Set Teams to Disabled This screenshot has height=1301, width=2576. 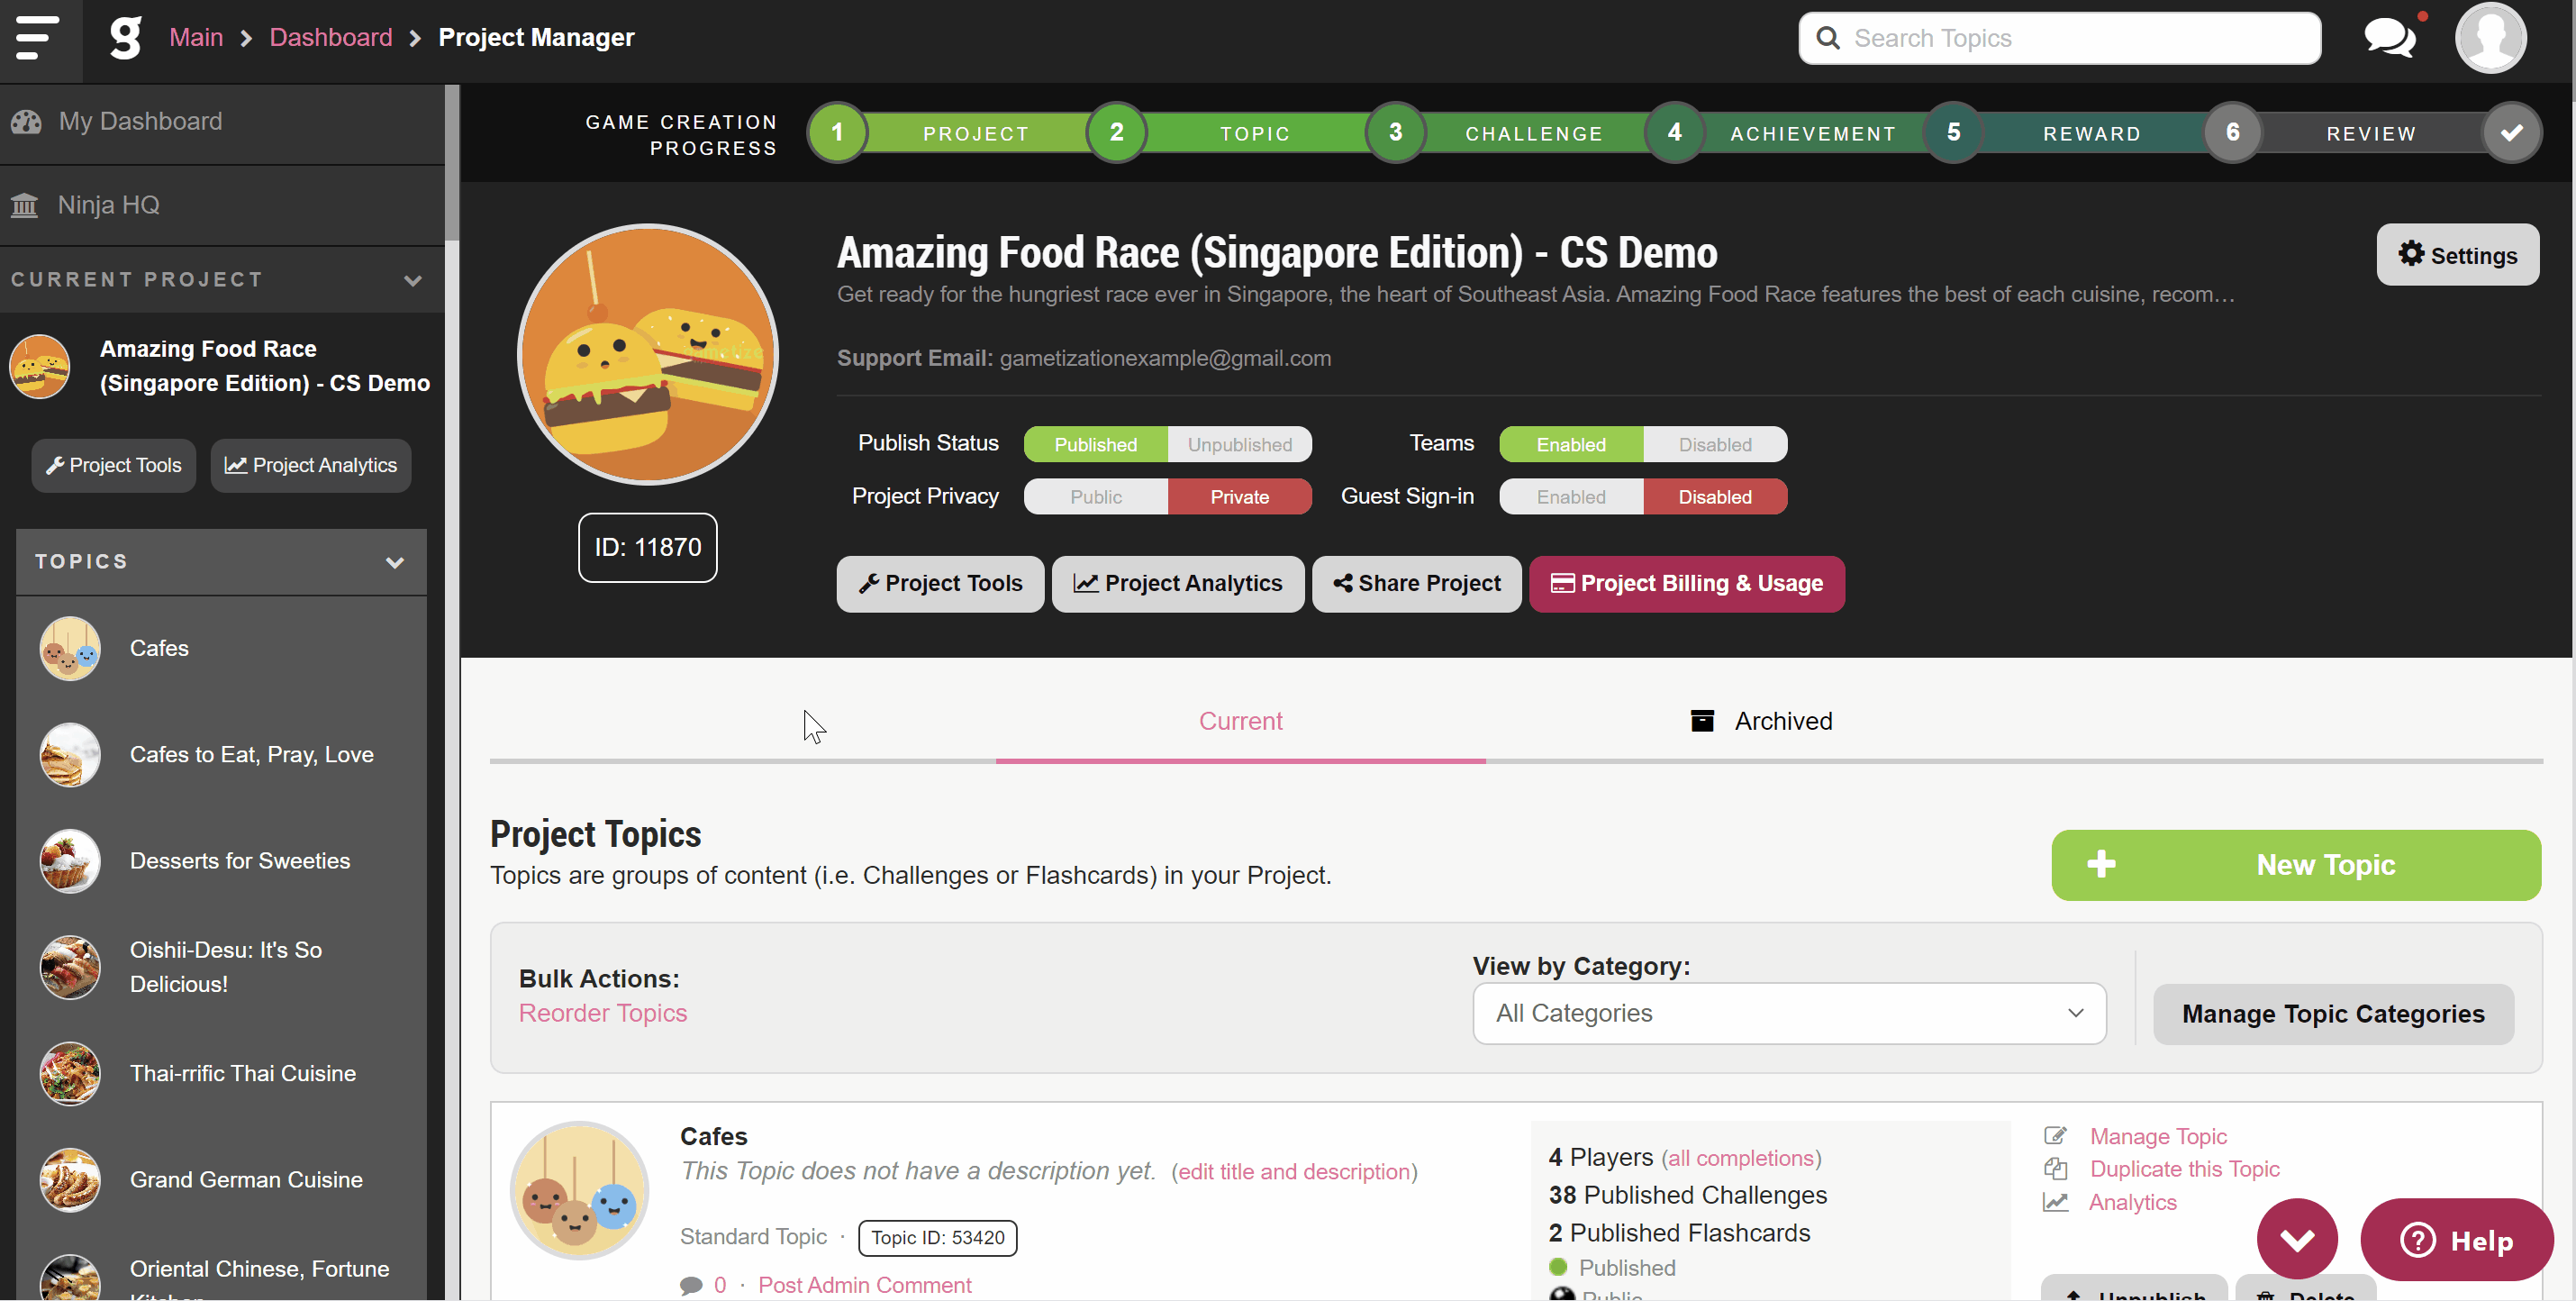click(1715, 445)
